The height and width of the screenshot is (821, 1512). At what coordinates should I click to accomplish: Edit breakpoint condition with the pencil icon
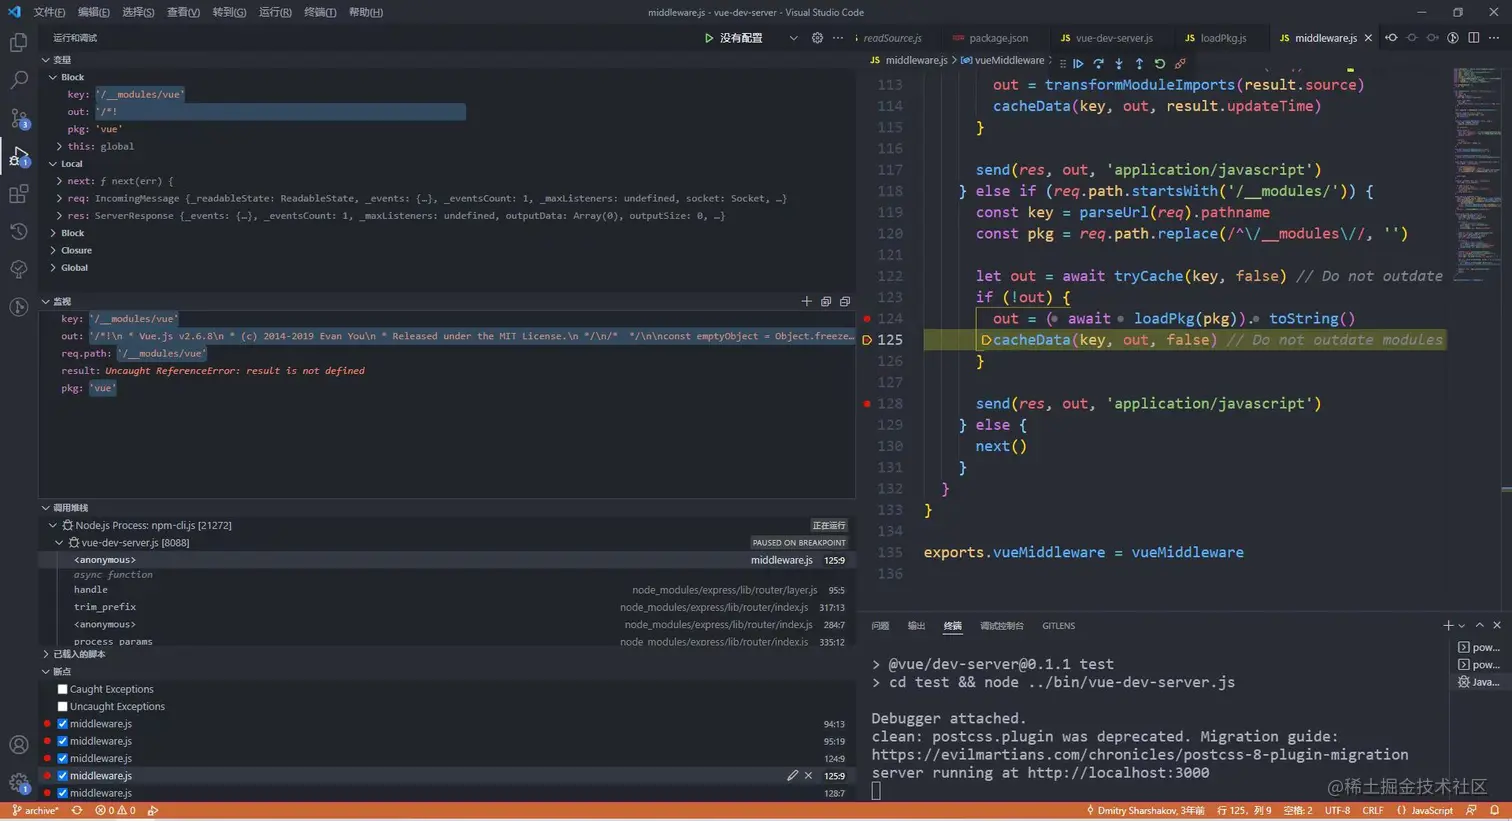click(x=792, y=775)
